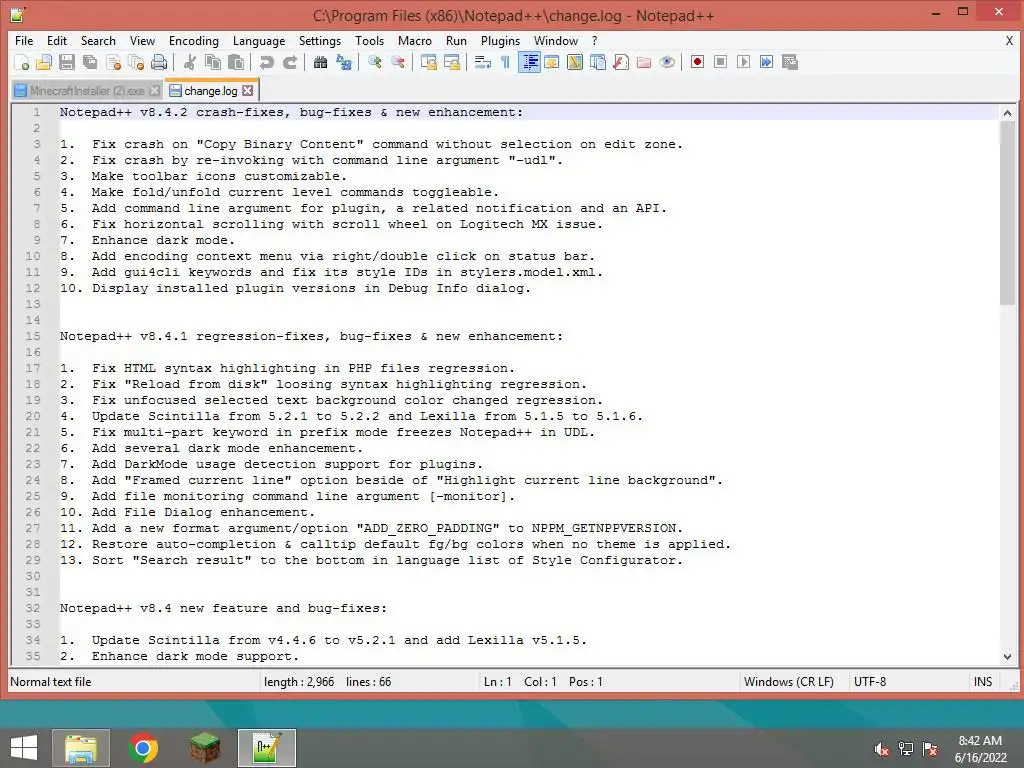Click the Close All toolbar icon
Screen dimensions: 1024x768
coord(136,62)
